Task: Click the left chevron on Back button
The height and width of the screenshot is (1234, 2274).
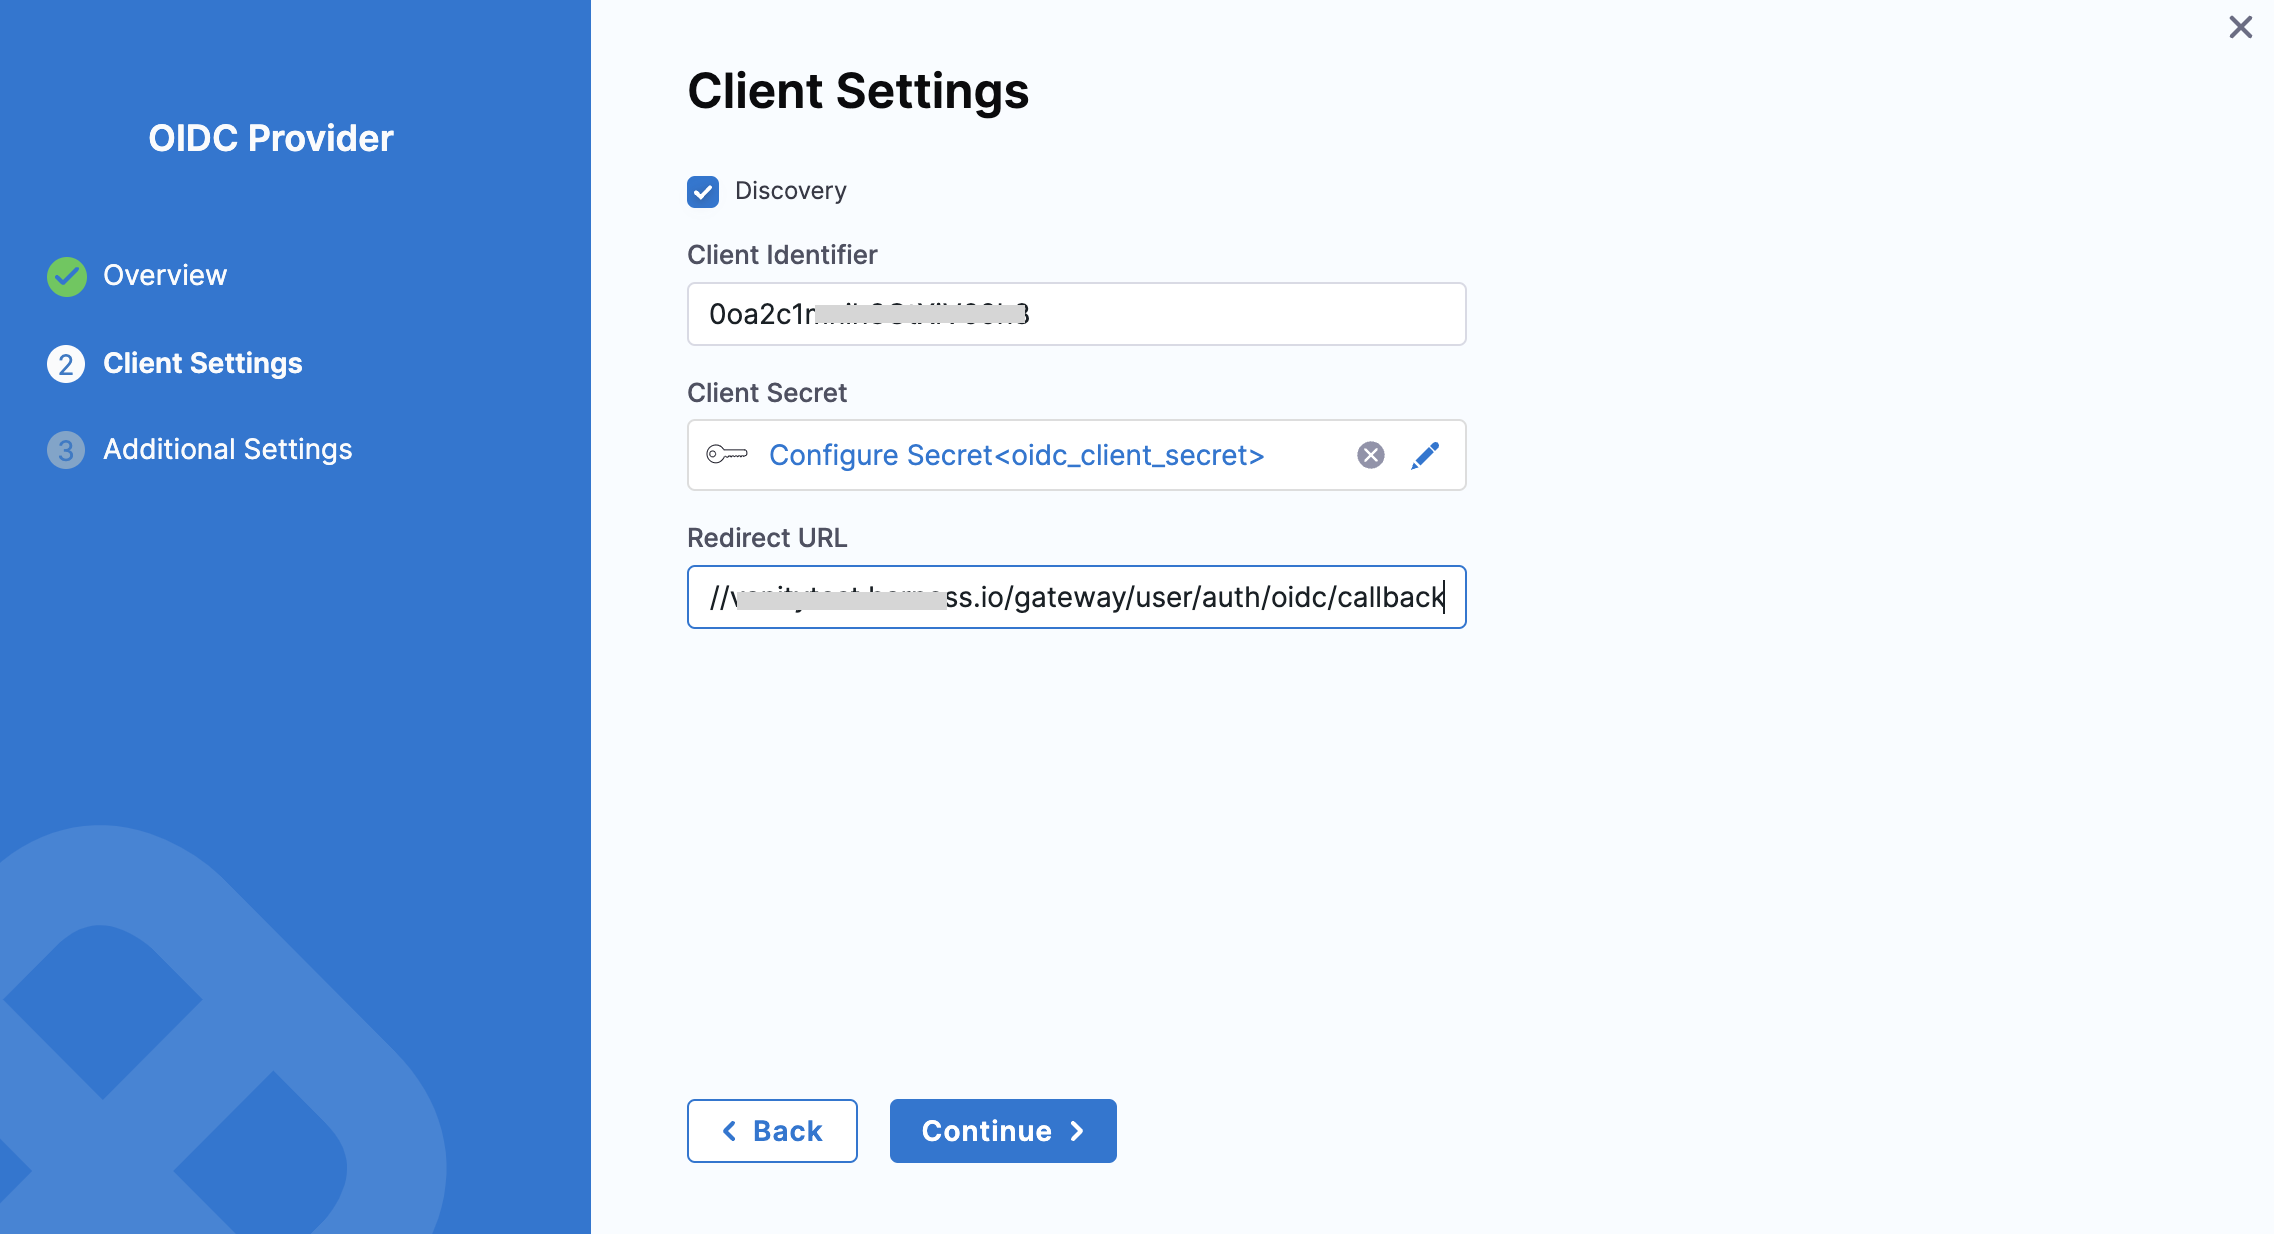Action: [730, 1131]
